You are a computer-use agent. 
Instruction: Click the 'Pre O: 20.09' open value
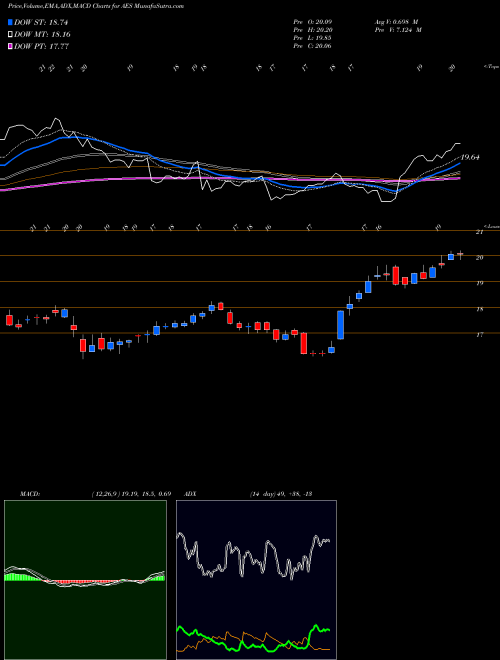(x=313, y=22)
